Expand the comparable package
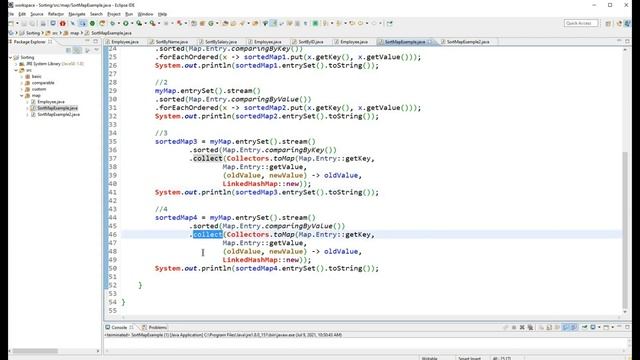Screen dimensions: 640x360 point(22,83)
